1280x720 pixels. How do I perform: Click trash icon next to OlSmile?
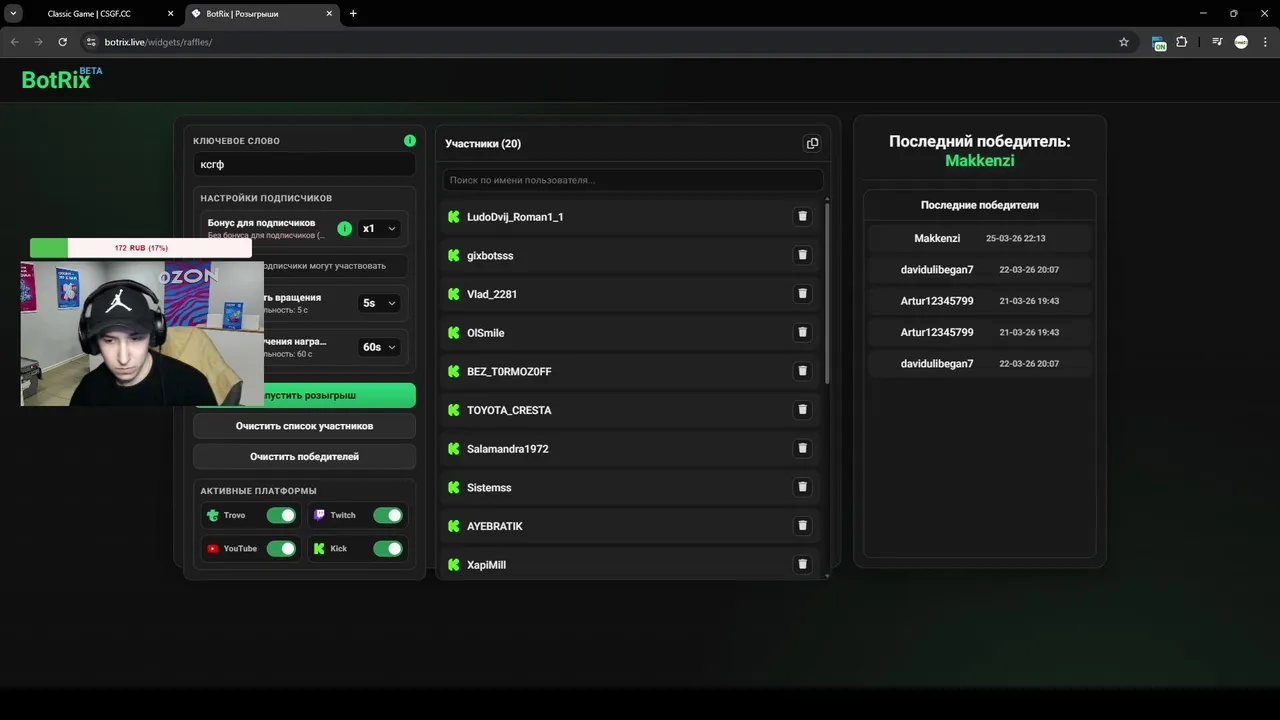802,332
